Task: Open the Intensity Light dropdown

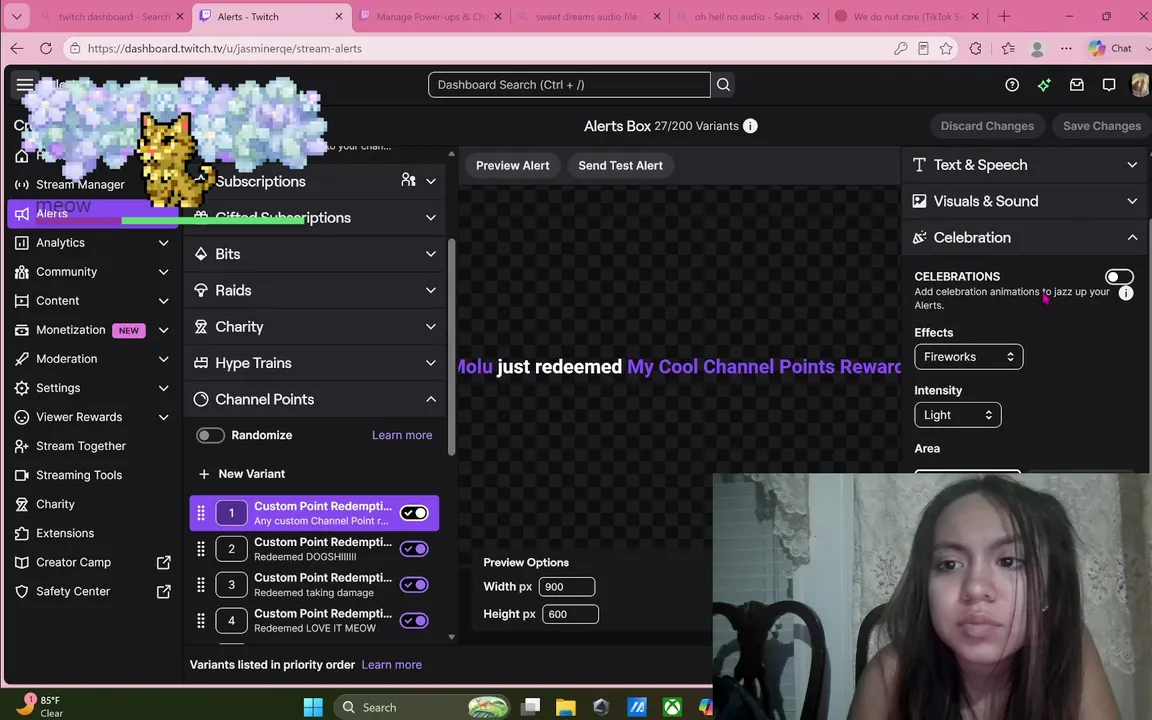Action: click(x=957, y=415)
